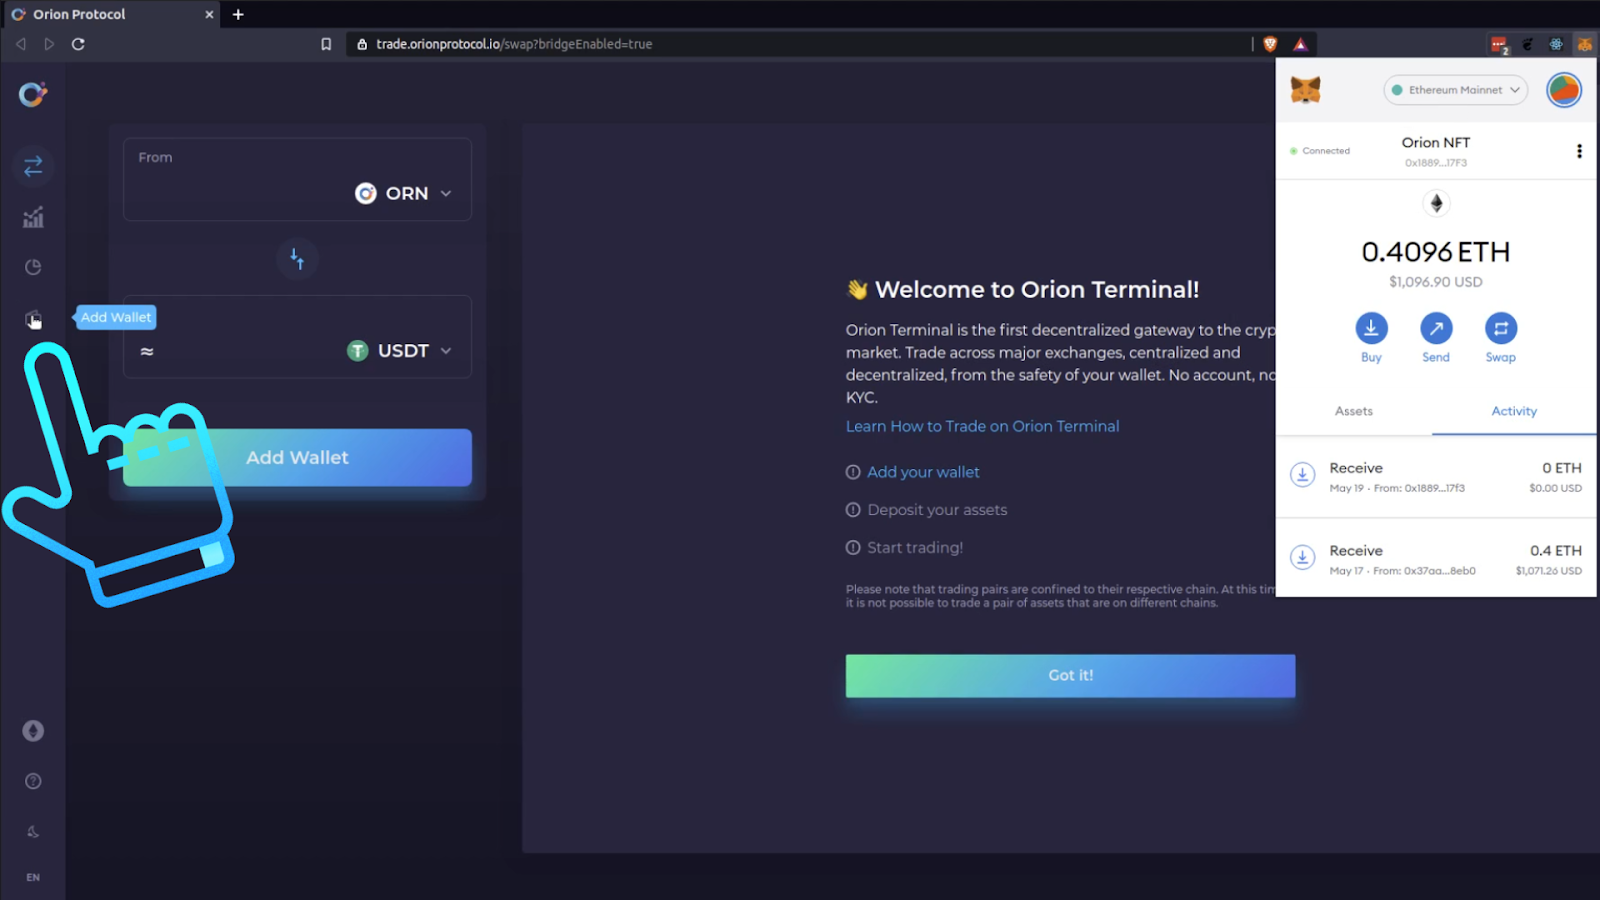Click Start trading! step

coord(915,548)
